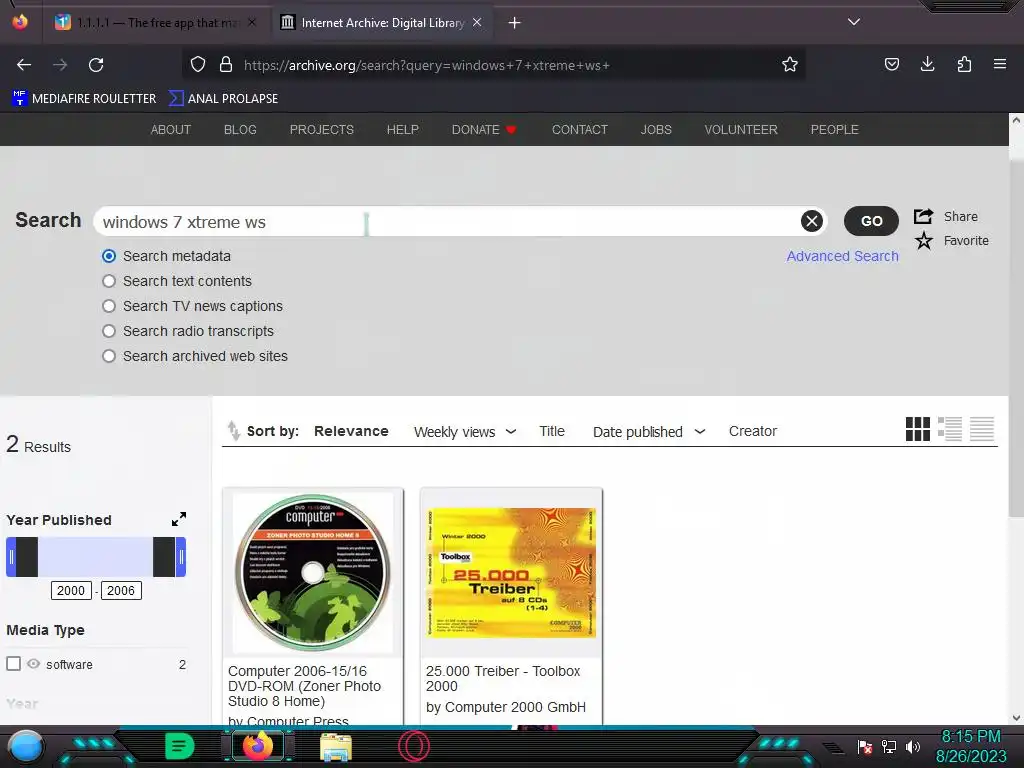Click the 2006 end year field
This screenshot has width=1024, height=768.
click(x=121, y=590)
